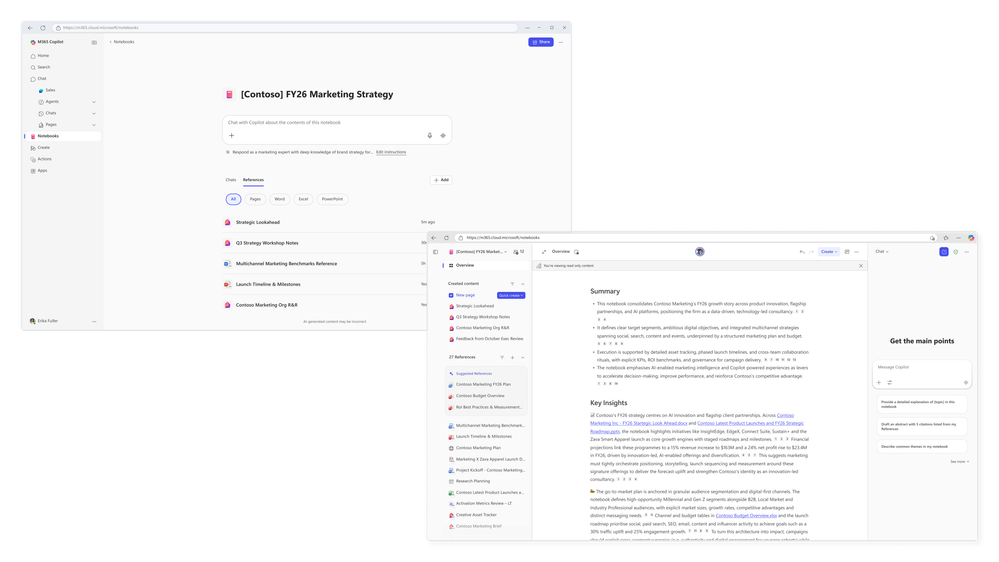Open the Chat dropdown in the Copilot pane

click(x=882, y=252)
